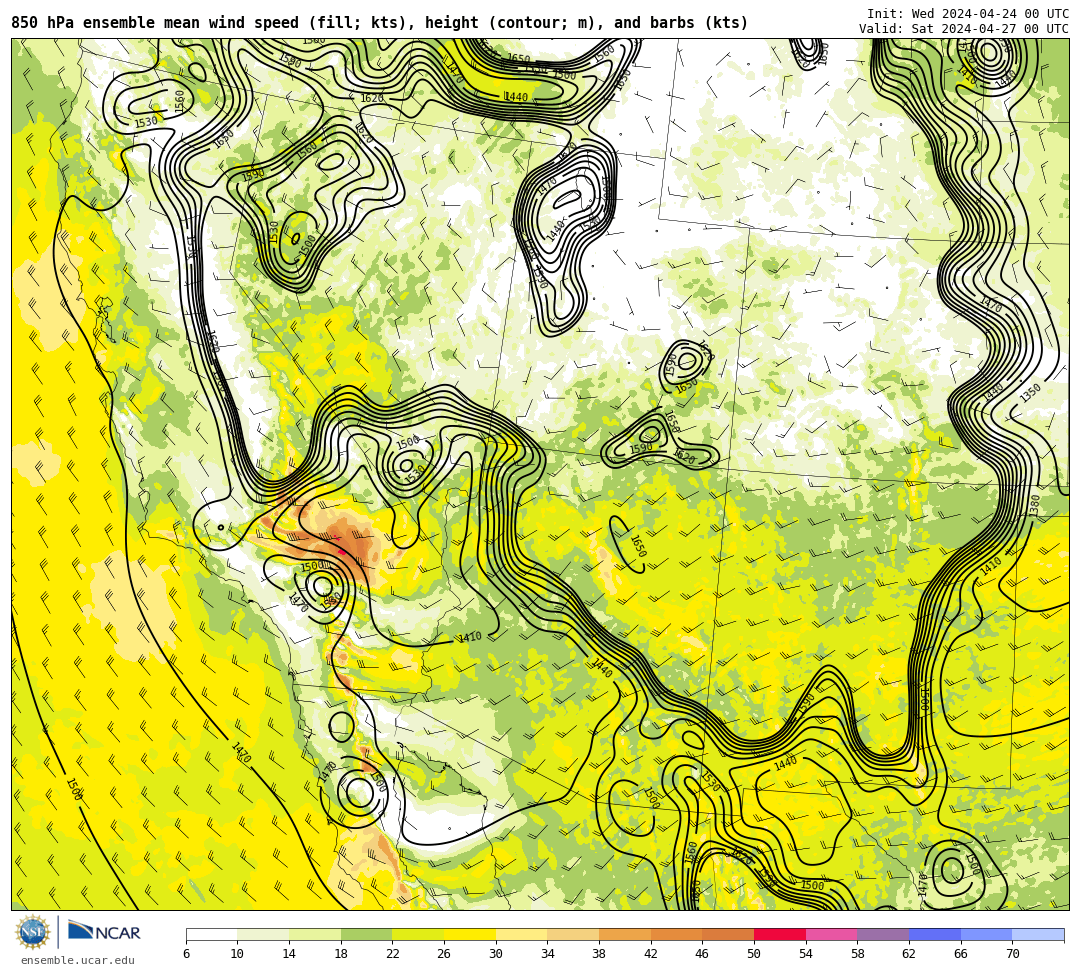The height and width of the screenshot is (973, 1080).
Task: Click the NSF logo
Action: [x=32, y=932]
